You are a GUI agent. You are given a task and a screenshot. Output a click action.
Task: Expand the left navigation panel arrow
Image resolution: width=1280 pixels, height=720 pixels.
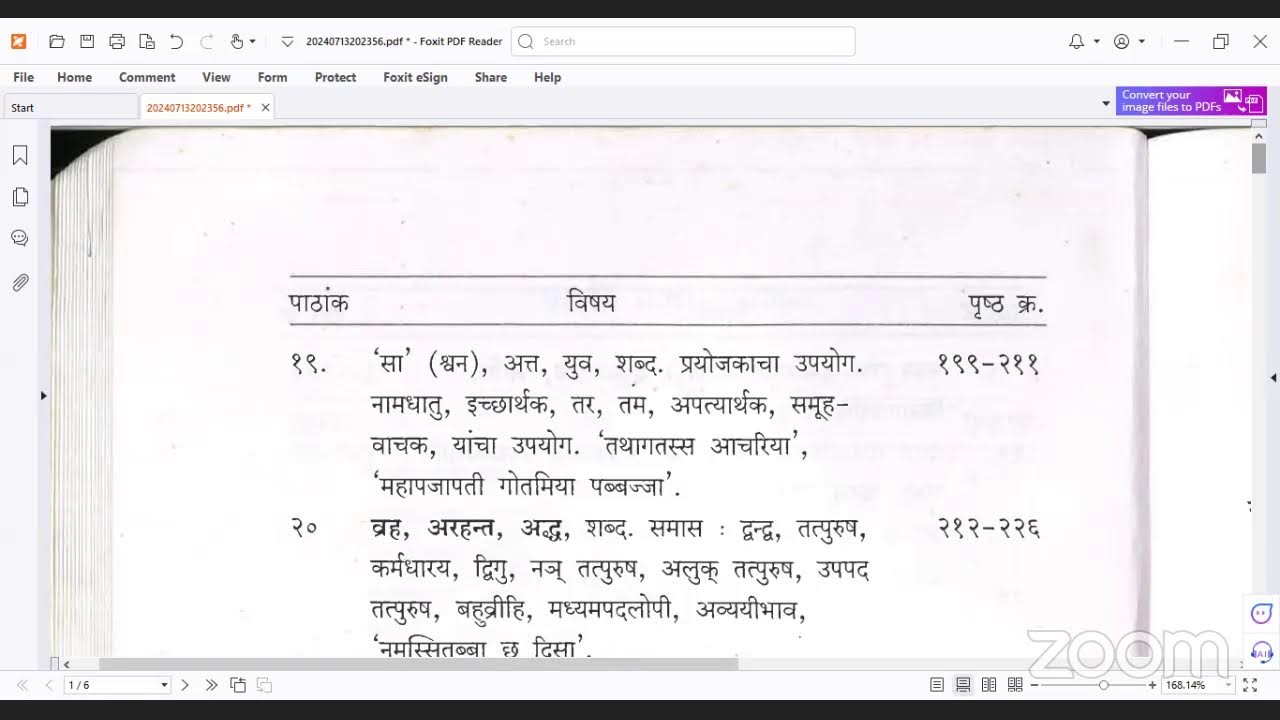43,395
